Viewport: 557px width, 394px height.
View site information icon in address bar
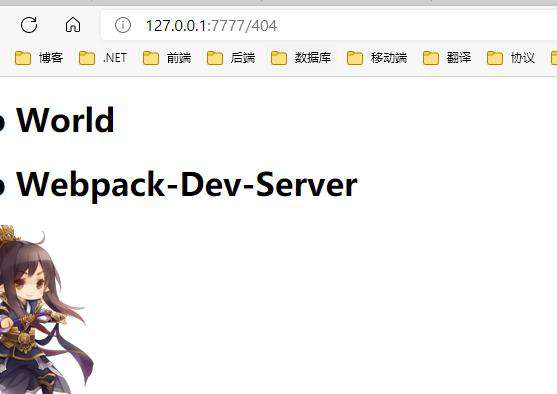click(x=123, y=26)
